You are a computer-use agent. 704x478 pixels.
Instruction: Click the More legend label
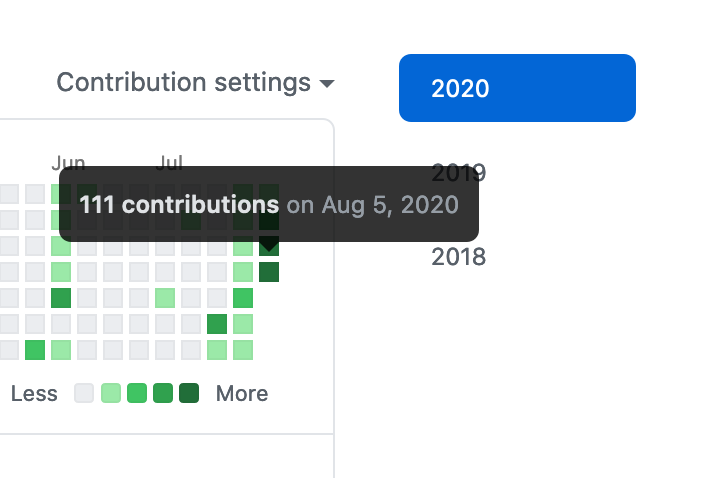click(242, 393)
